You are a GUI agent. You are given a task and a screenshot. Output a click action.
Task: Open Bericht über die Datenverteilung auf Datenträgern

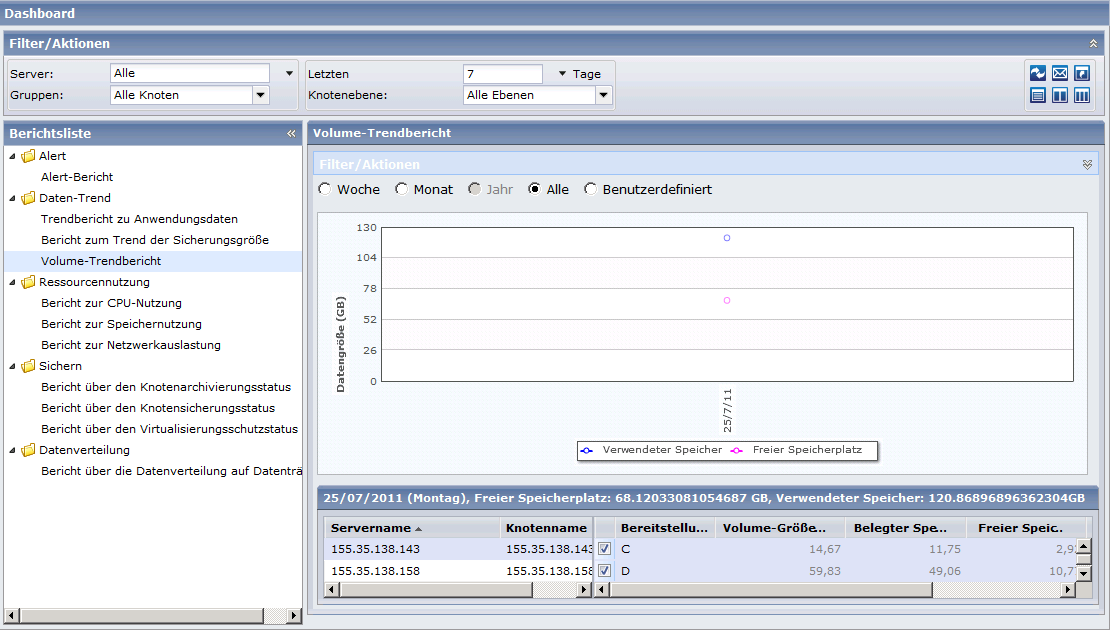pos(171,471)
